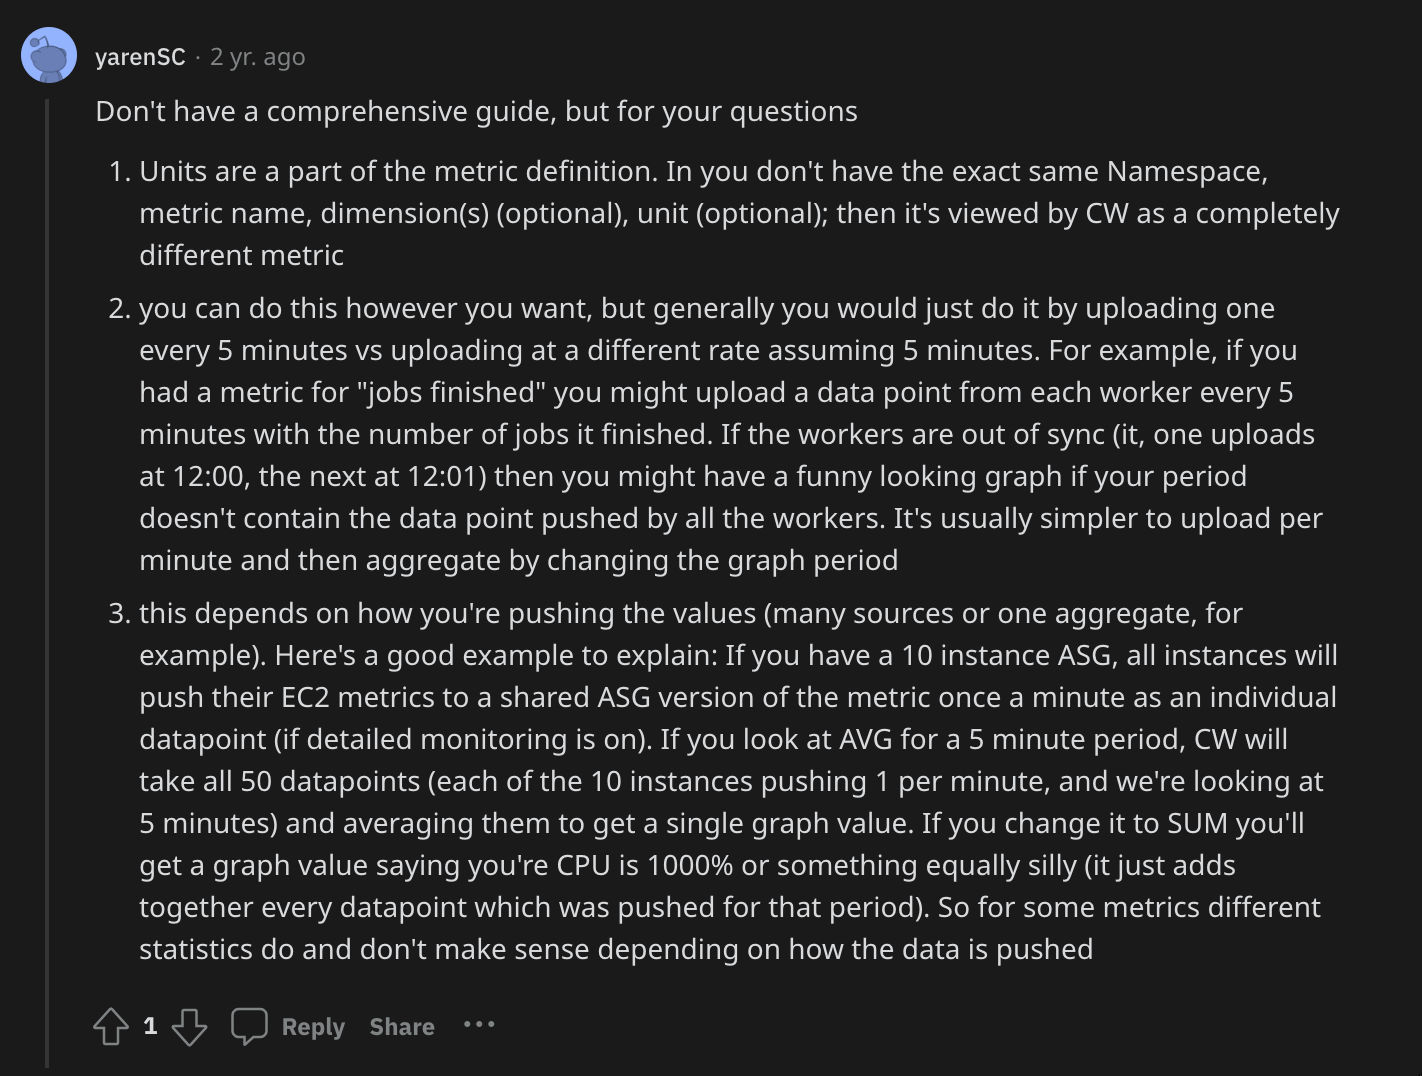The width and height of the screenshot is (1422, 1076).
Task: Upvote yarenSC's comment
Action: [110, 1026]
